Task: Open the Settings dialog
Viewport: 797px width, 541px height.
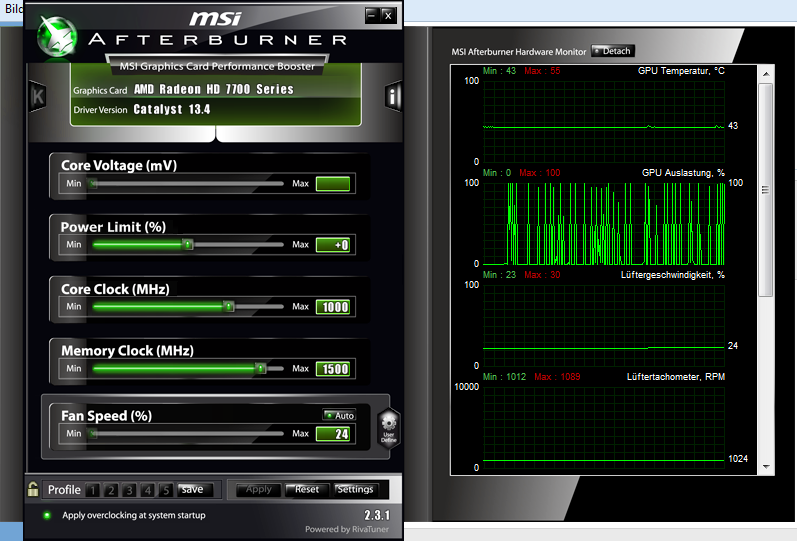Action: point(355,489)
